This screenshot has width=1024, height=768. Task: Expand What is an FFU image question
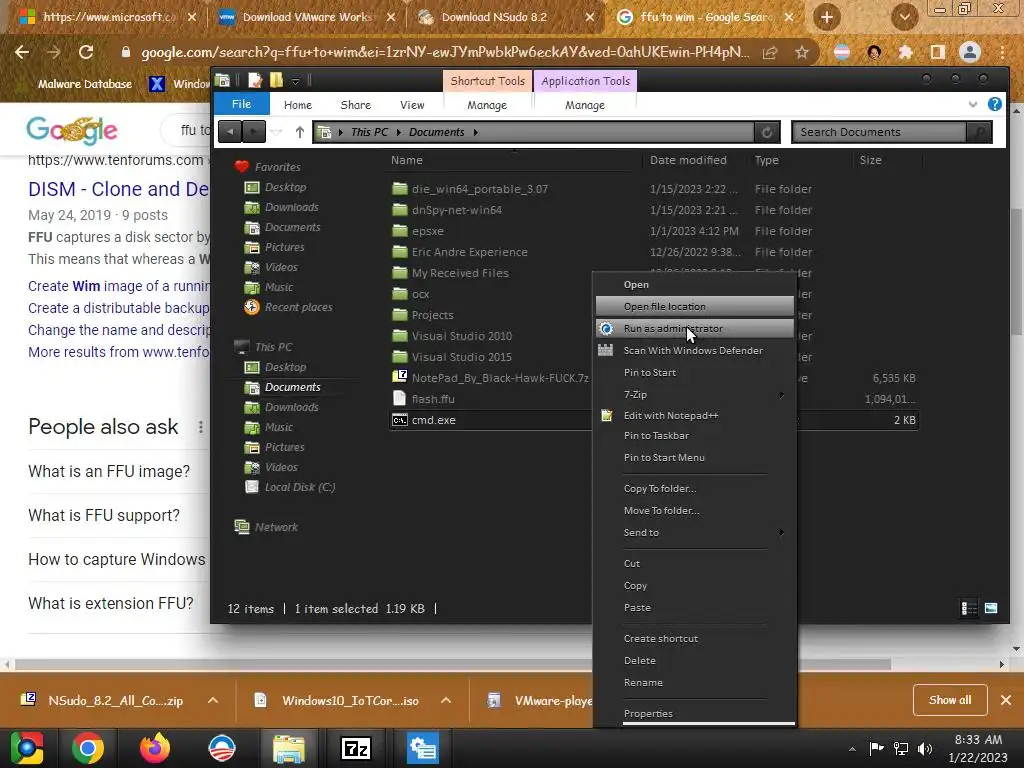pyautogui.click(x=109, y=472)
